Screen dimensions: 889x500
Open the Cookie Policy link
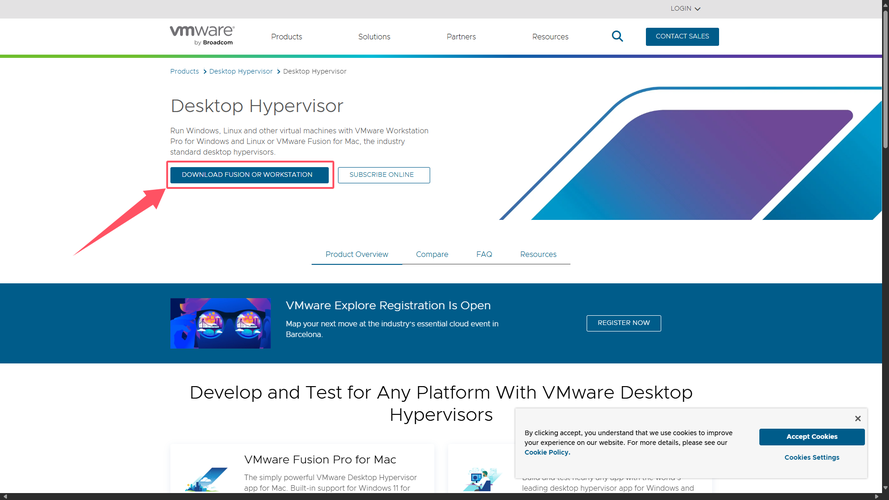pyautogui.click(x=547, y=452)
